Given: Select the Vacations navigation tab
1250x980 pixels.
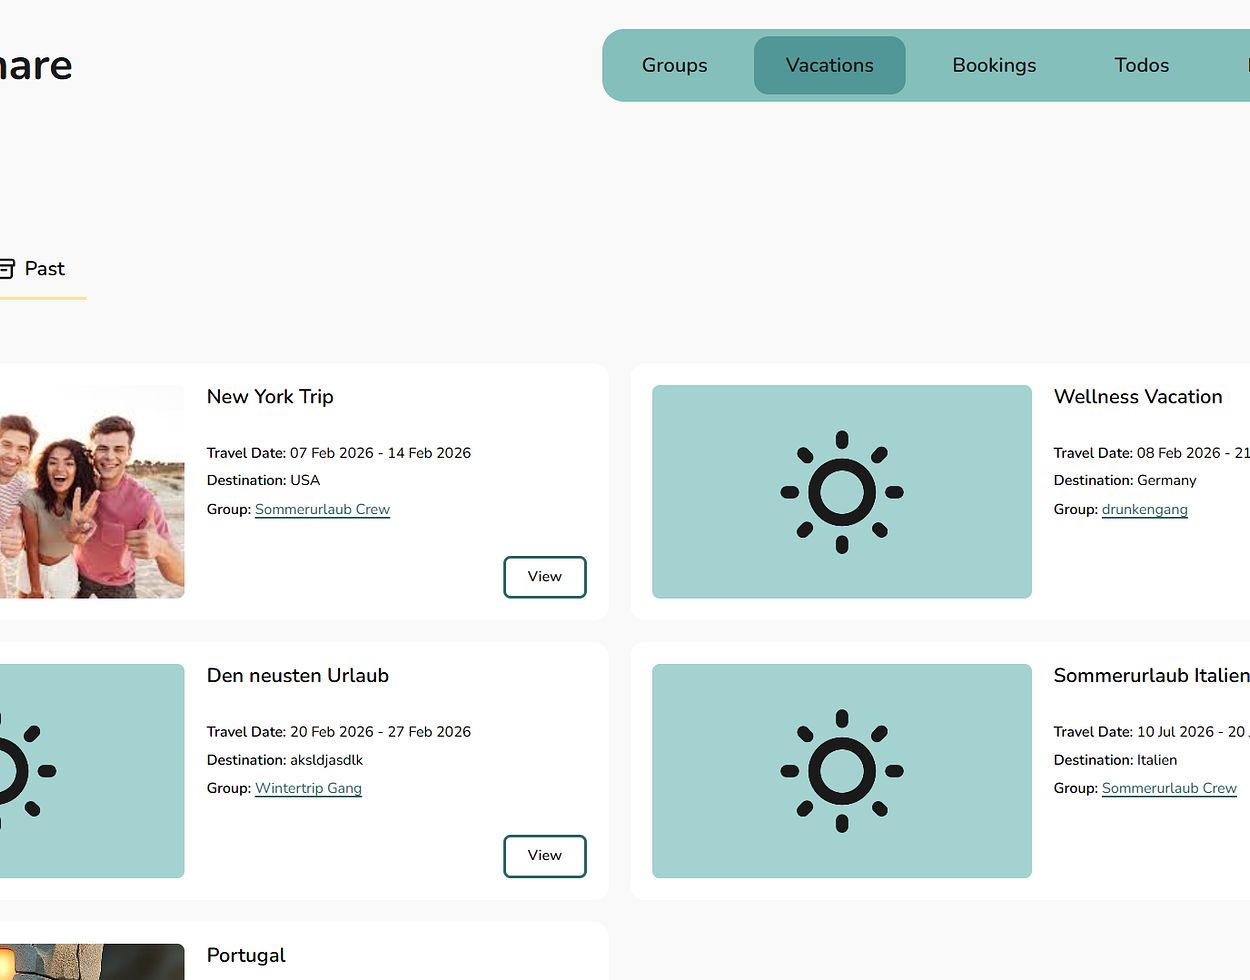Looking at the screenshot, I should pyautogui.click(x=829, y=65).
